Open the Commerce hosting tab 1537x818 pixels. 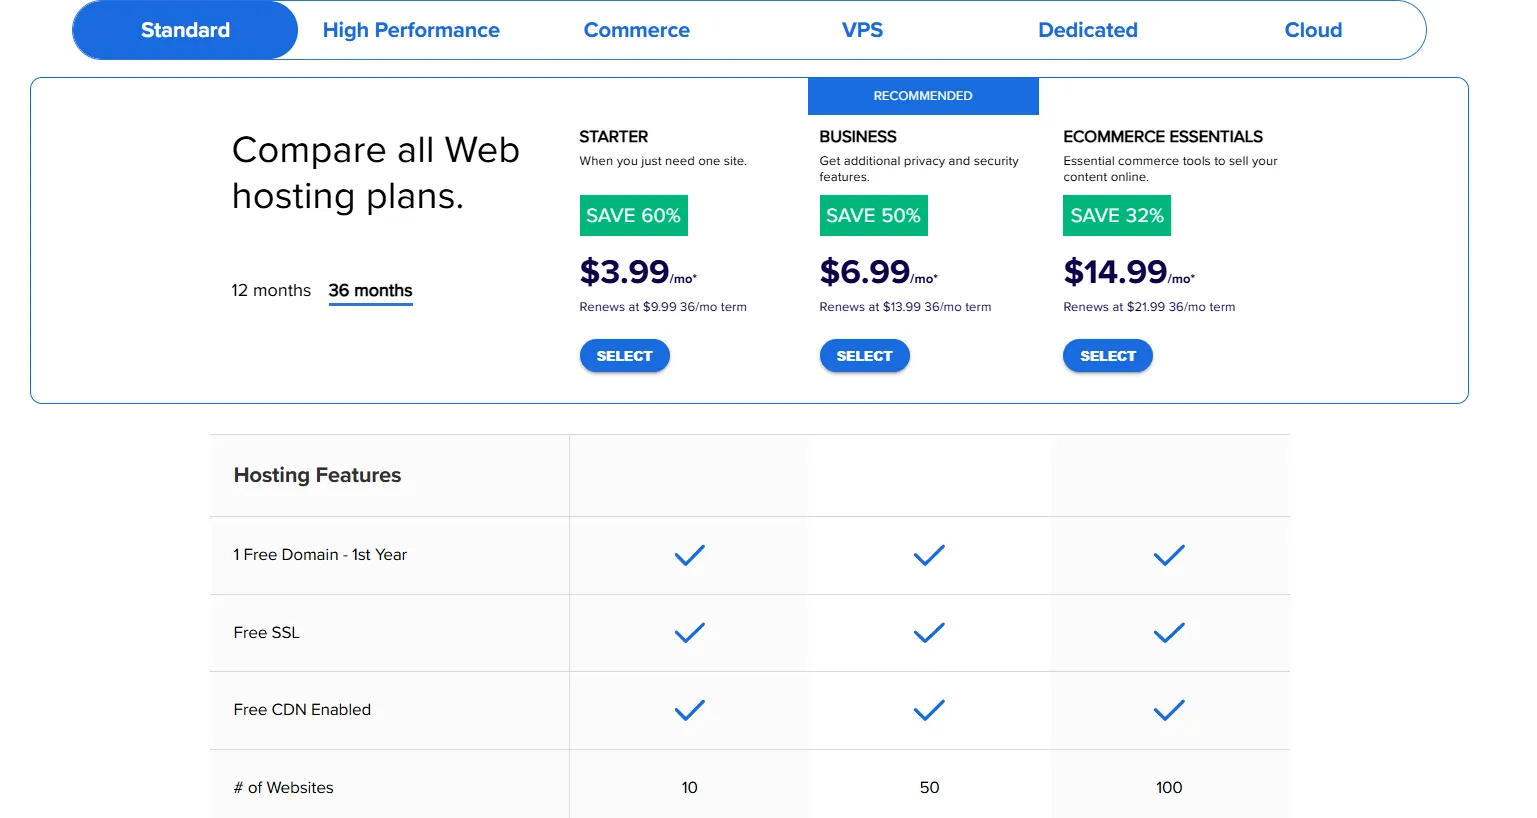(x=637, y=30)
